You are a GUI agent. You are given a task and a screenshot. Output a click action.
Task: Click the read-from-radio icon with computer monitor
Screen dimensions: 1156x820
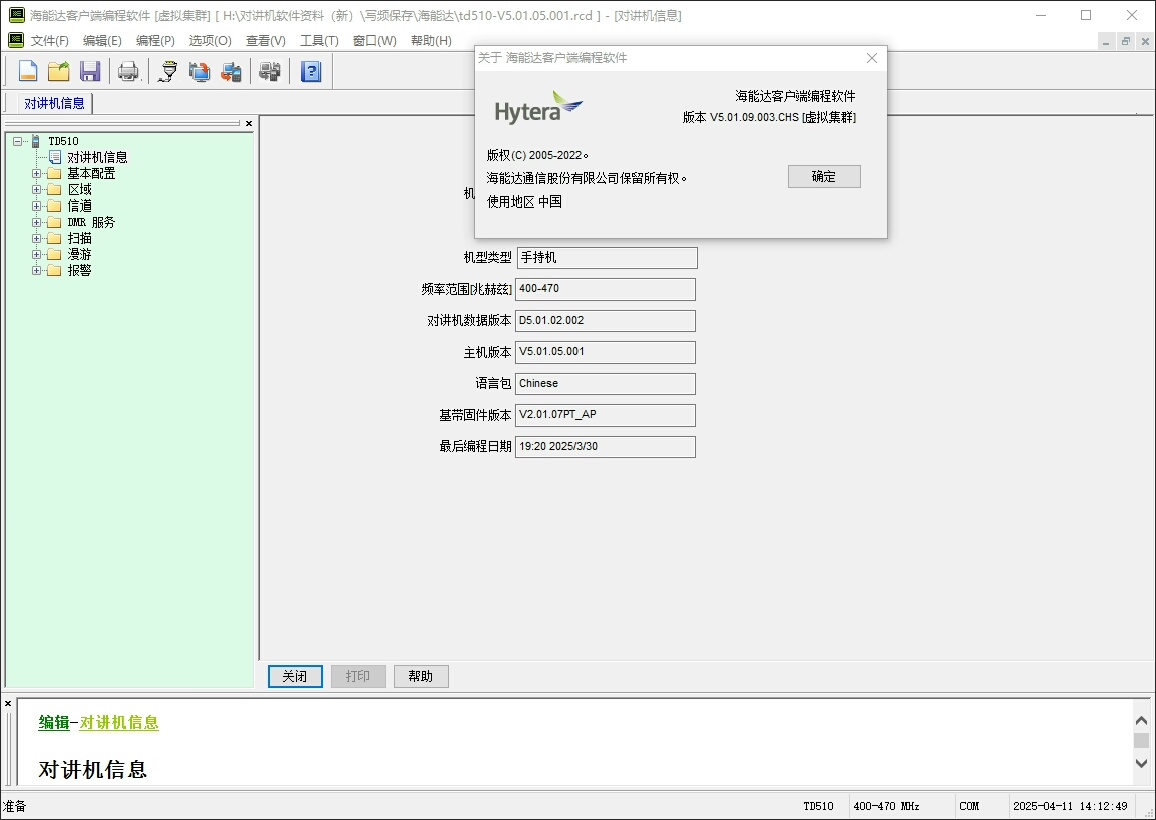(200, 71)
